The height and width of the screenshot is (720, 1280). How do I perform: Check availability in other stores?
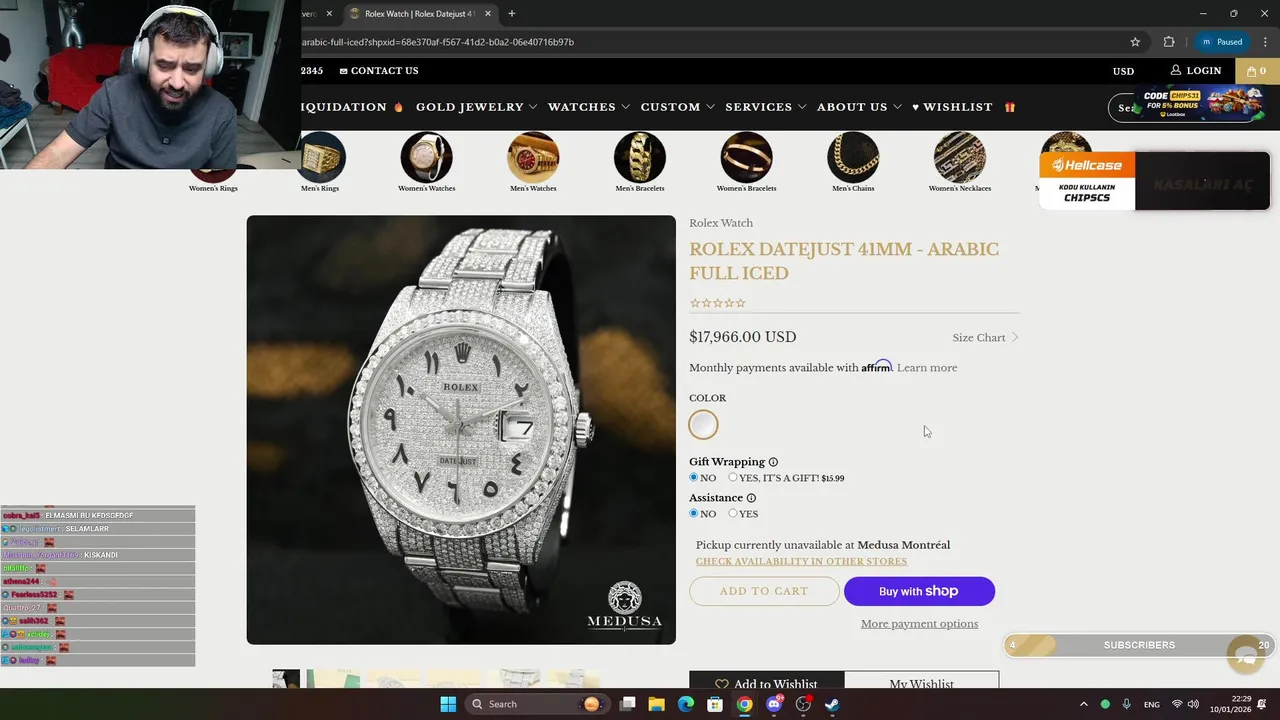tap(801, 562)
